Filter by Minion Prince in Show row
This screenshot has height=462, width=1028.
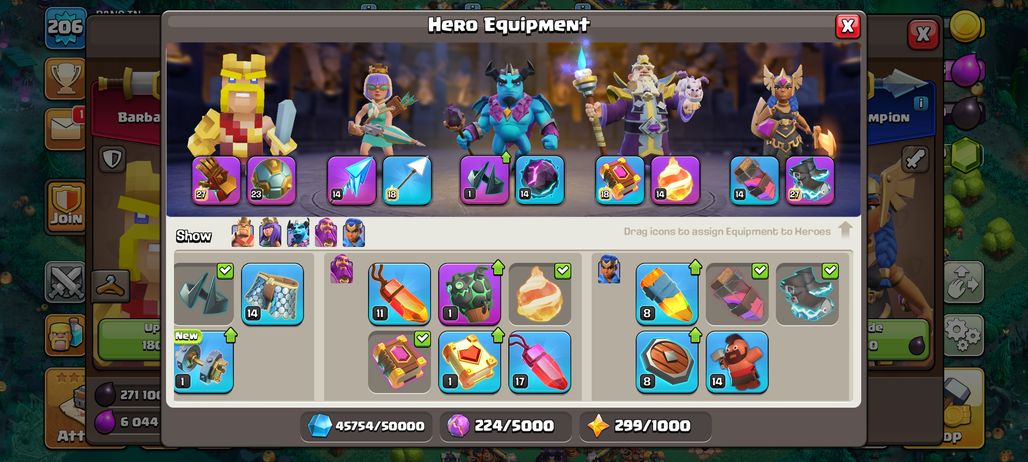click(x=298, y=233)
